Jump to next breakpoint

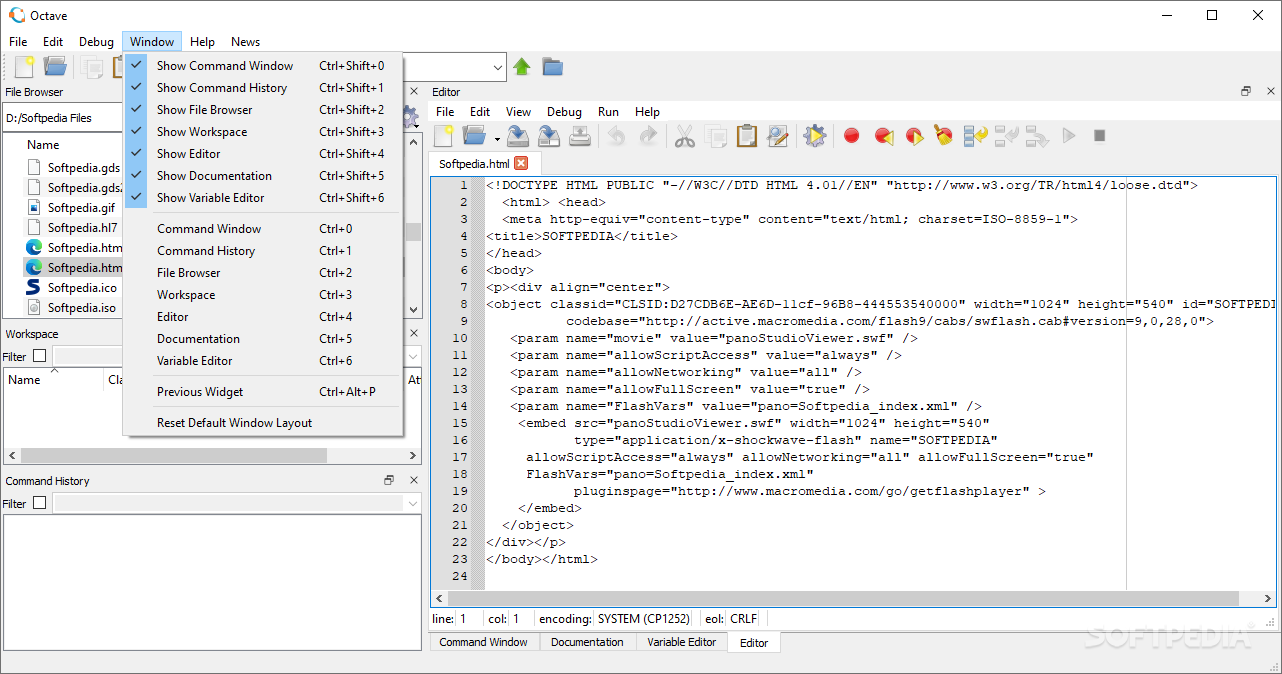point(914,136)
